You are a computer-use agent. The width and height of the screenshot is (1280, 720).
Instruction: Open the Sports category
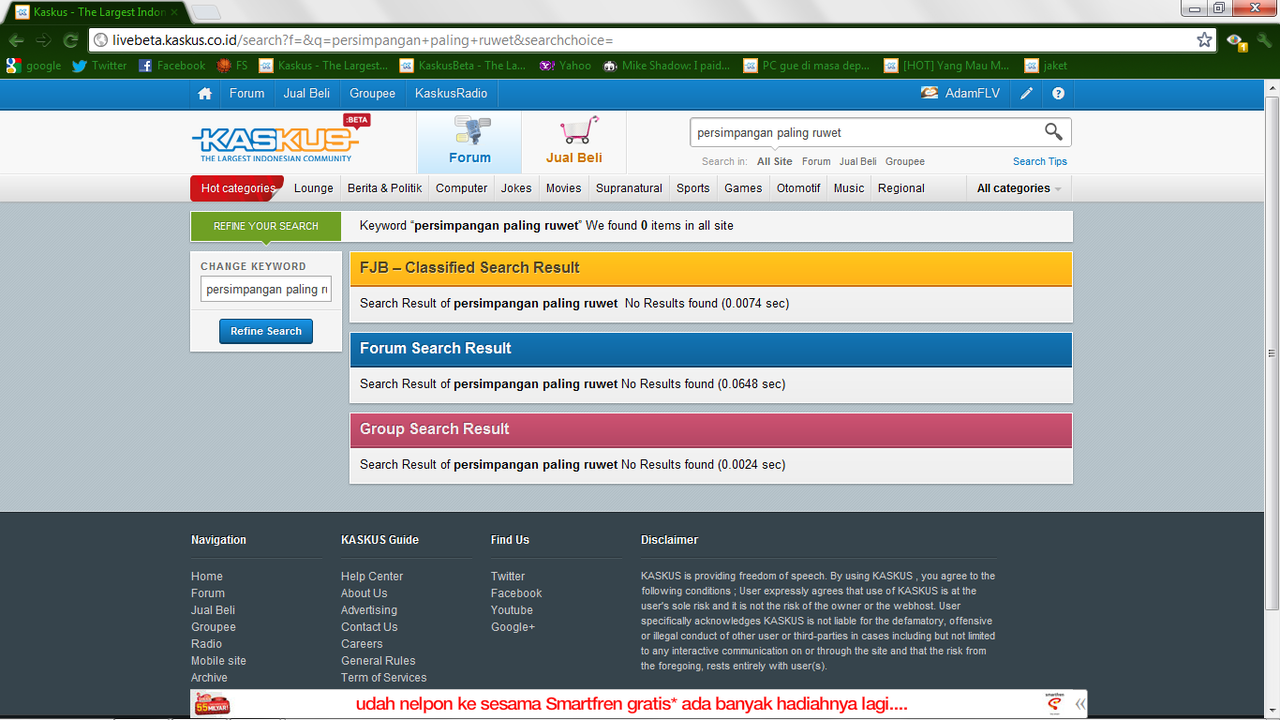(693, 188)
